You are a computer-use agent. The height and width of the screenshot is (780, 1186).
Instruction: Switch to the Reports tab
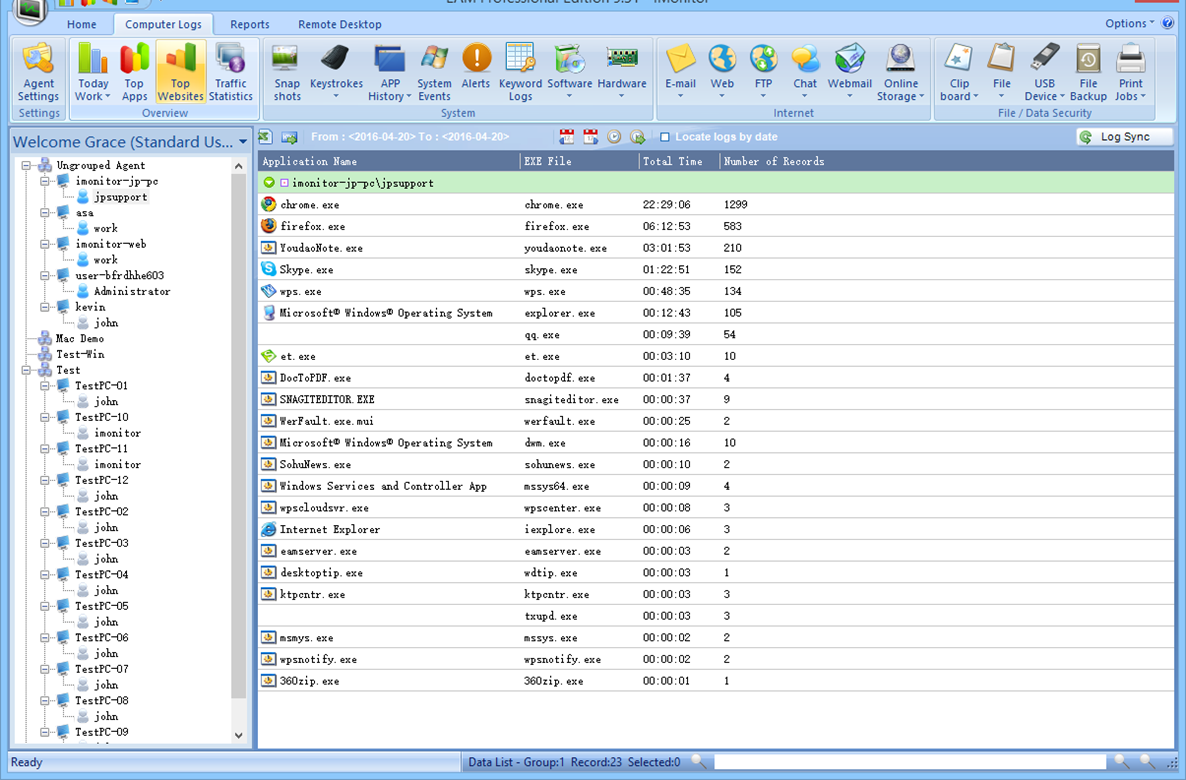pos(249,24)
